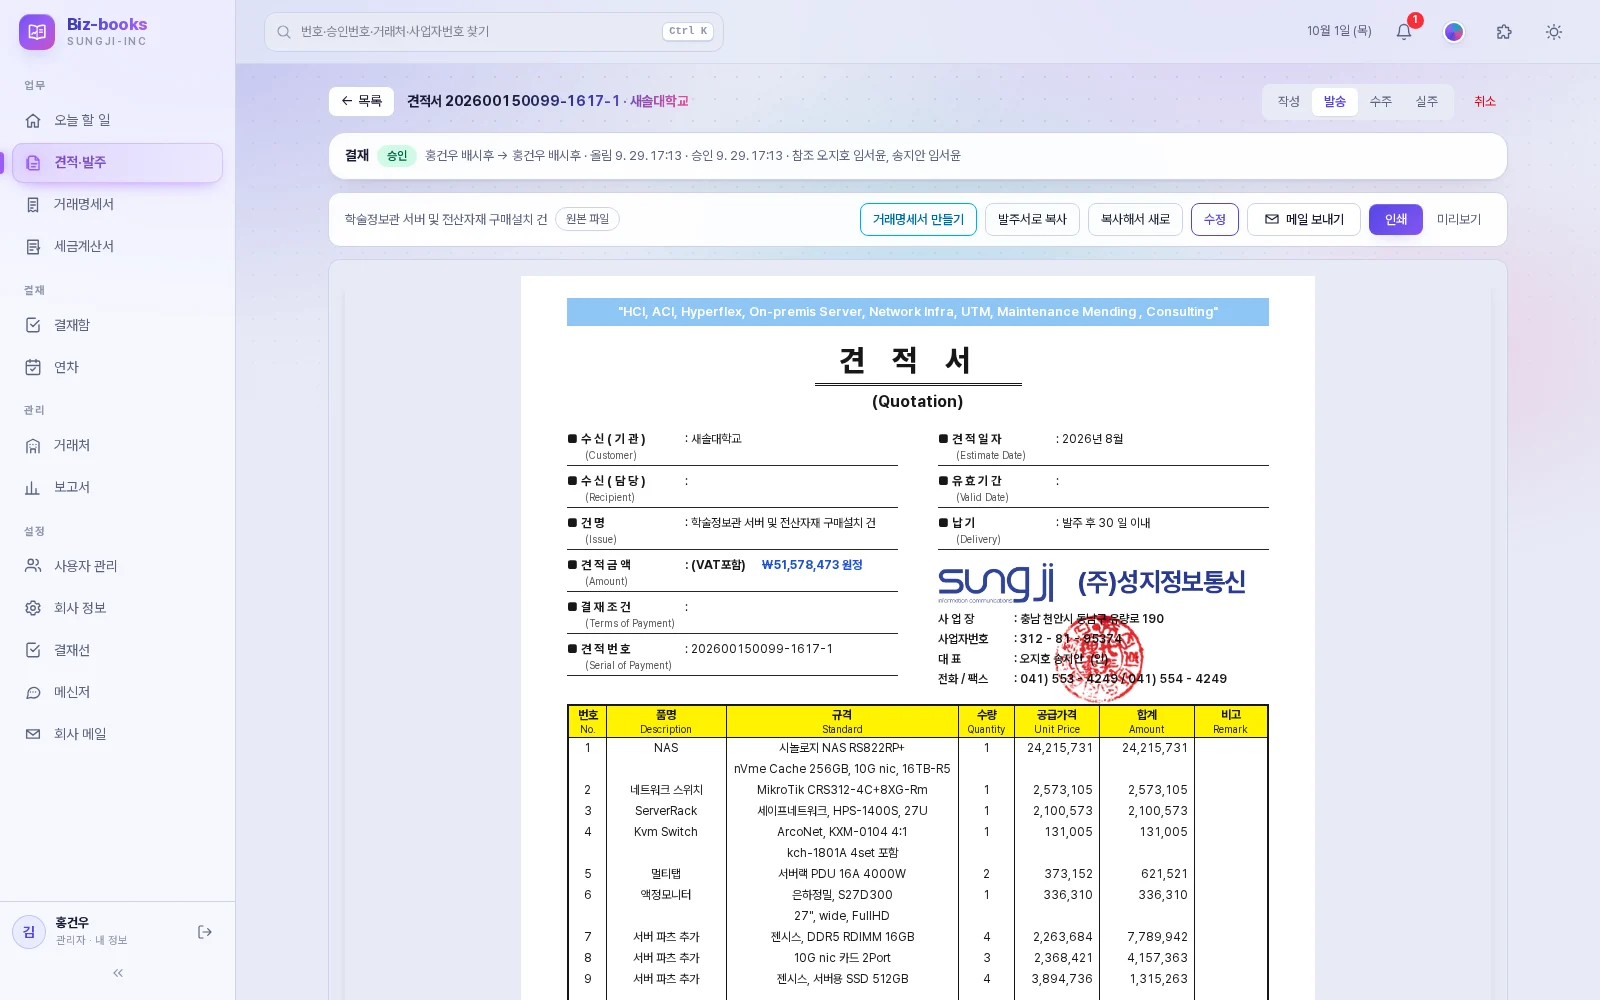This screenshot has width=1600, height=1000.
Task: Toggle light/dark theme sun icon
Action: pyautogui.click(x=1554, y=32)
